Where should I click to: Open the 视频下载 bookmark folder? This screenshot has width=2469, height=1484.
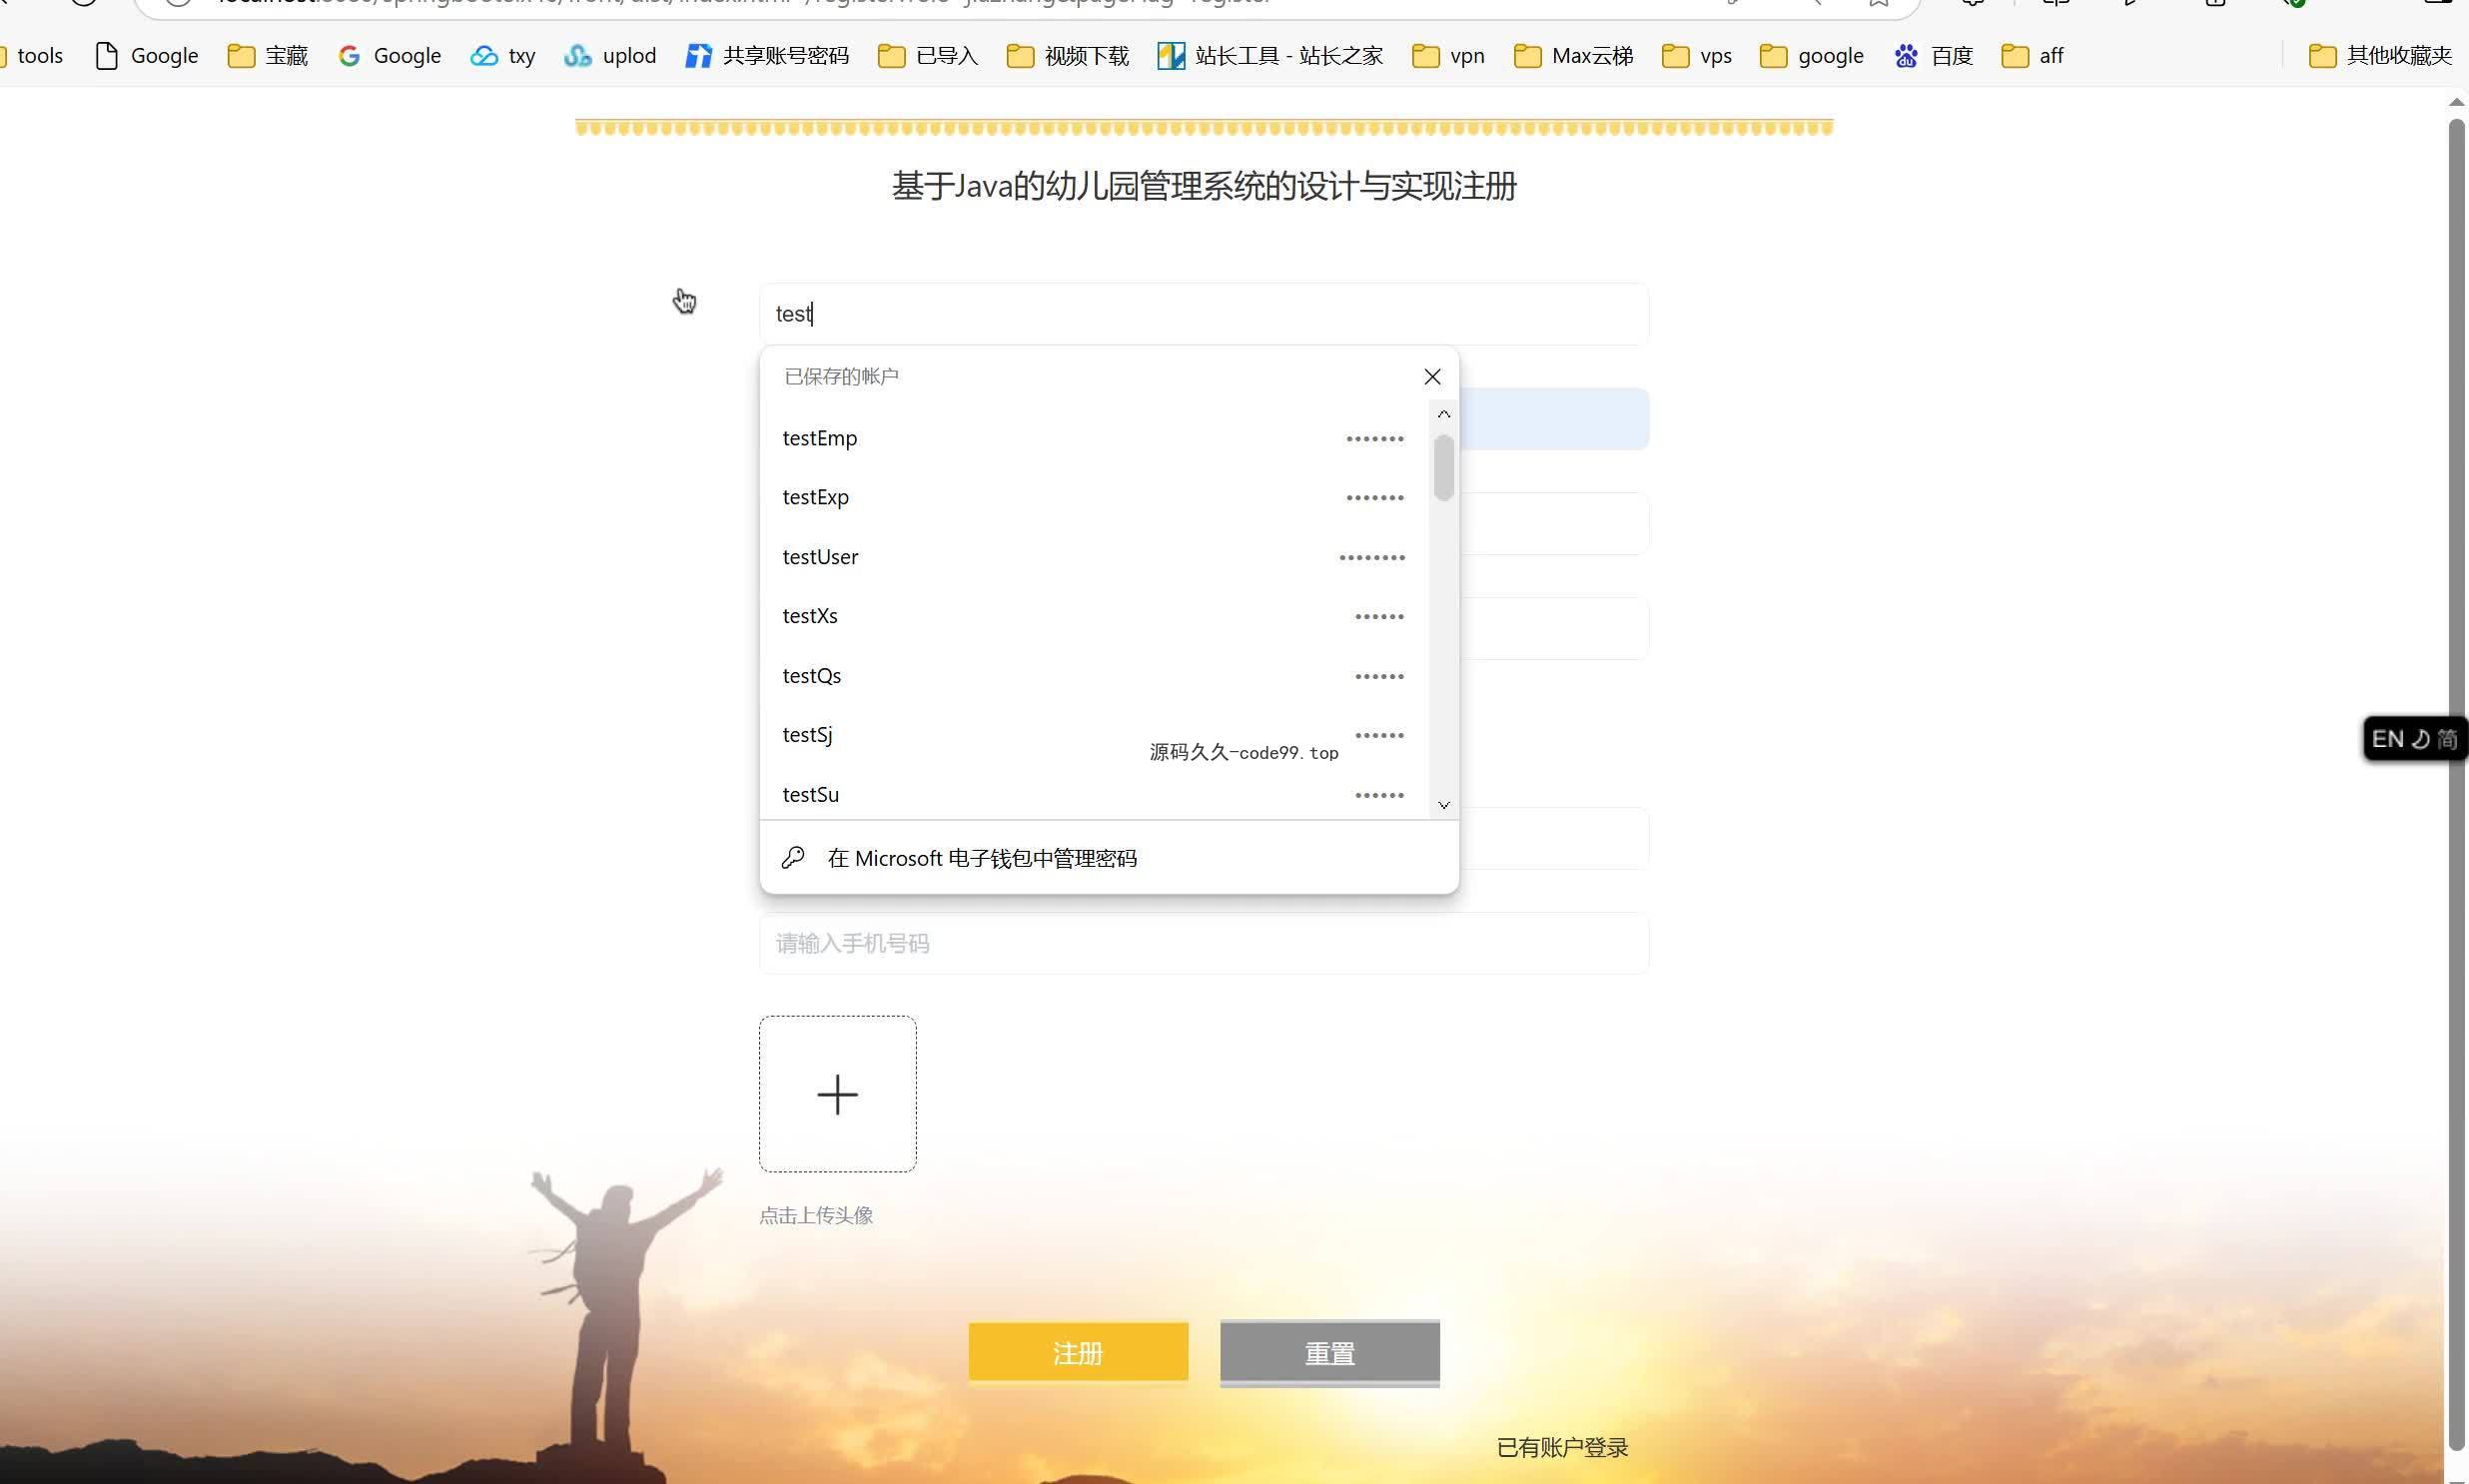(1068, 56)
